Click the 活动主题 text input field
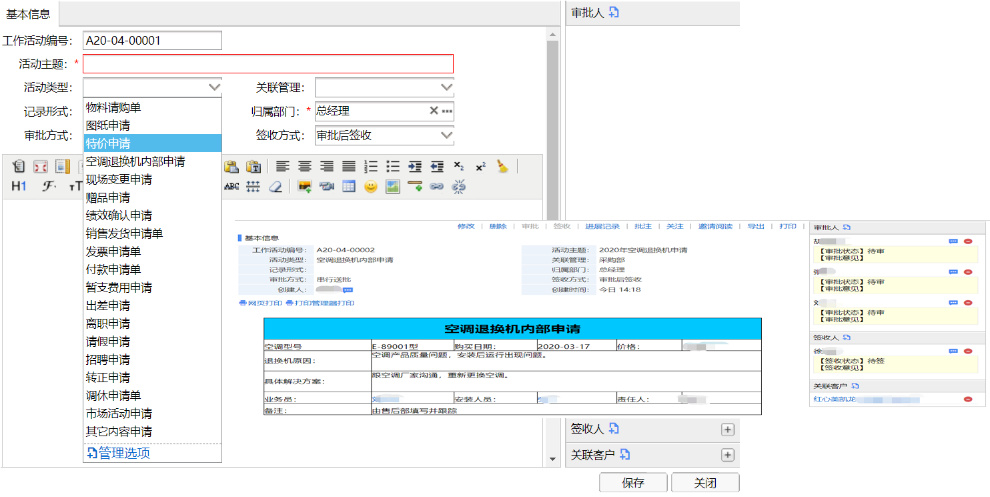This screenshot has width=990, height=497. [268, 64]
